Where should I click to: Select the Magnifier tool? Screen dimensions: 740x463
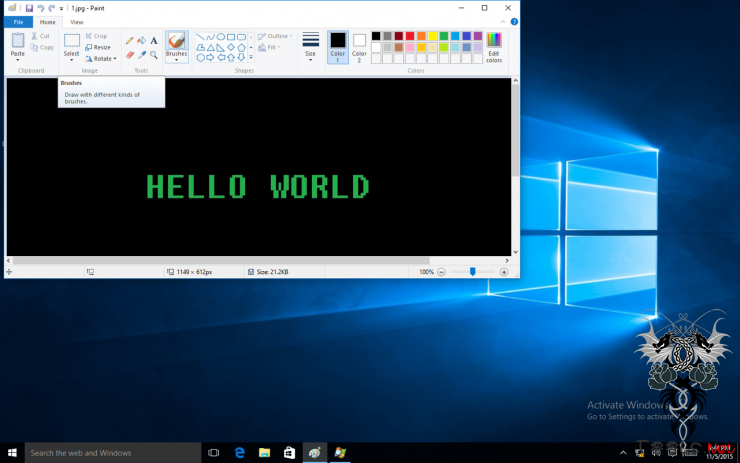click(x=154, y=55)
